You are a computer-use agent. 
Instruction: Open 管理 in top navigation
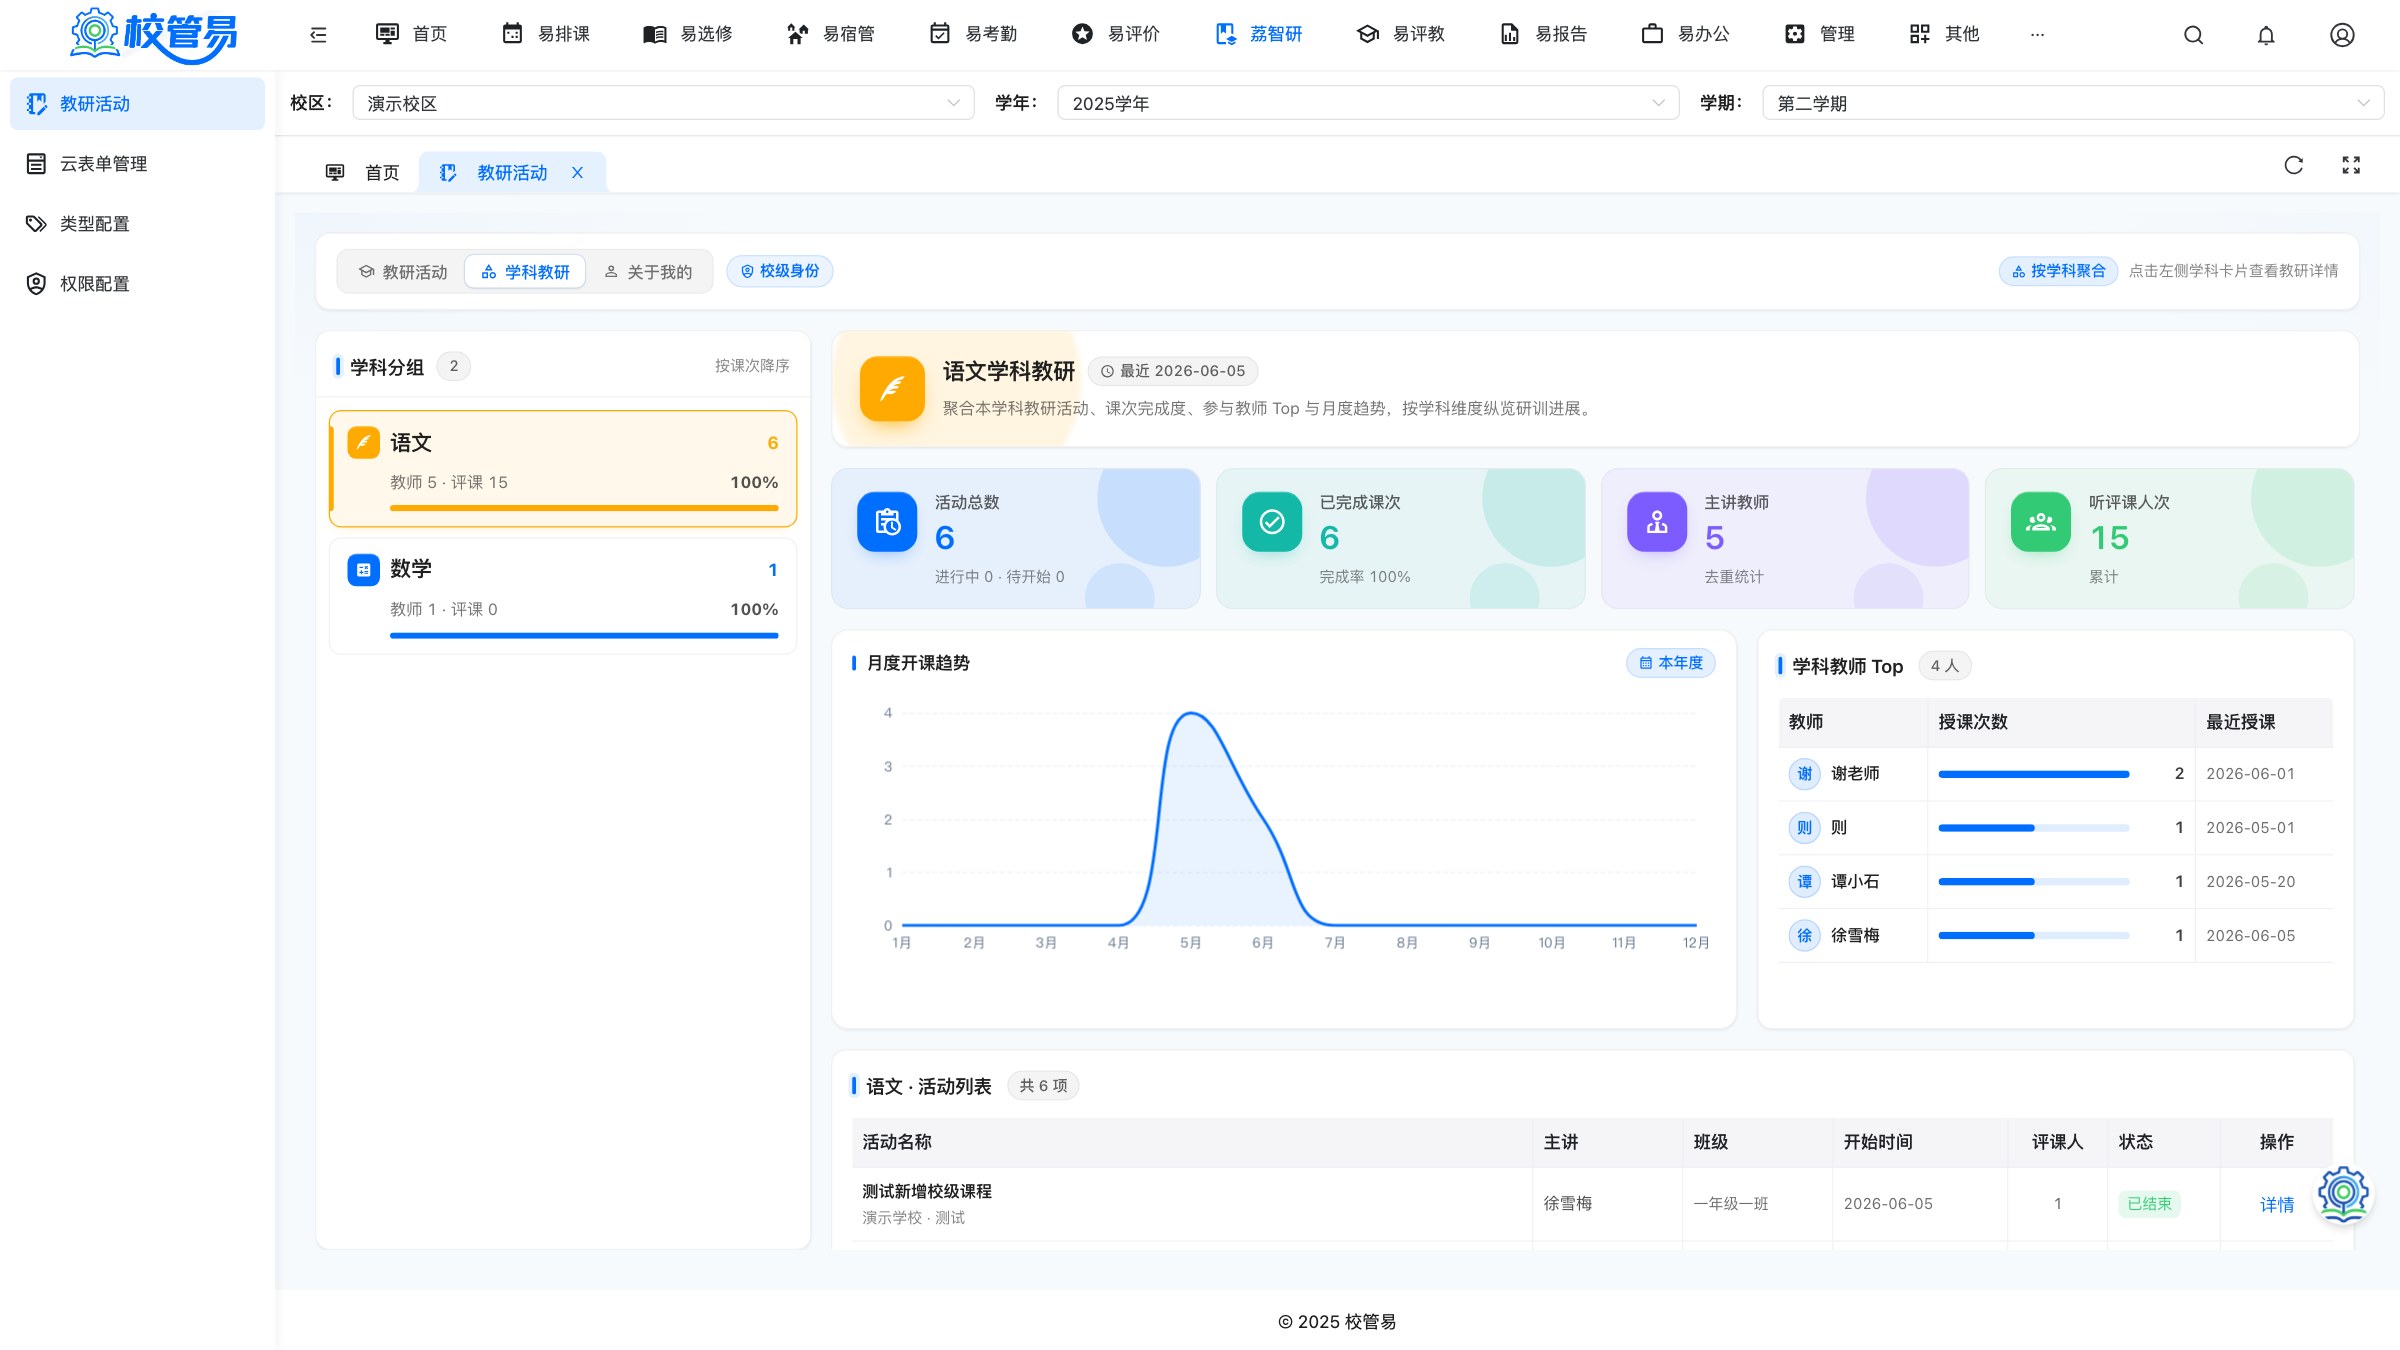tap(1819, 34)
